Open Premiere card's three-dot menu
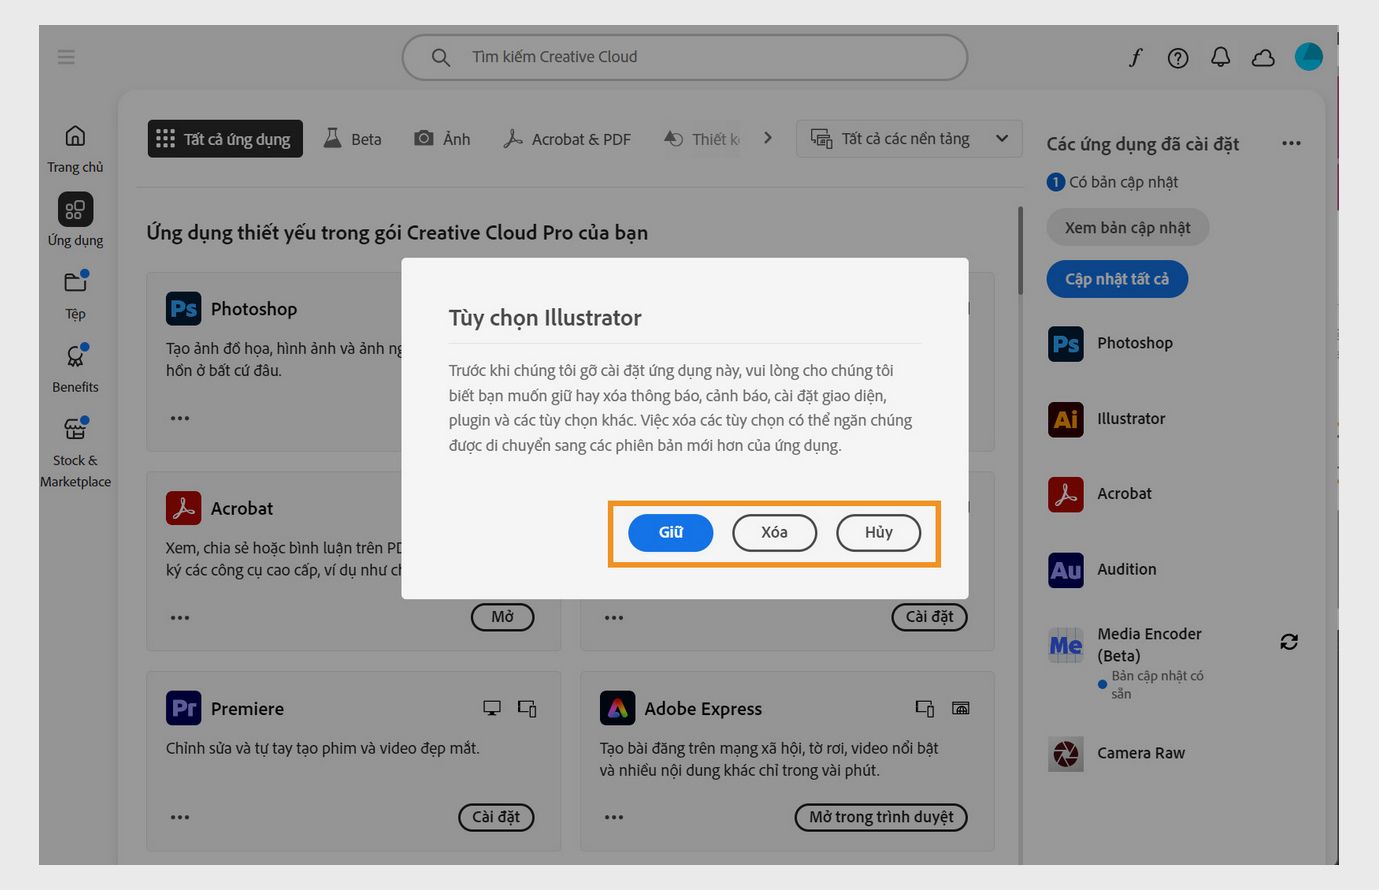The height and width of the screenshot is (890, 1379). click(x=180, y=817)
